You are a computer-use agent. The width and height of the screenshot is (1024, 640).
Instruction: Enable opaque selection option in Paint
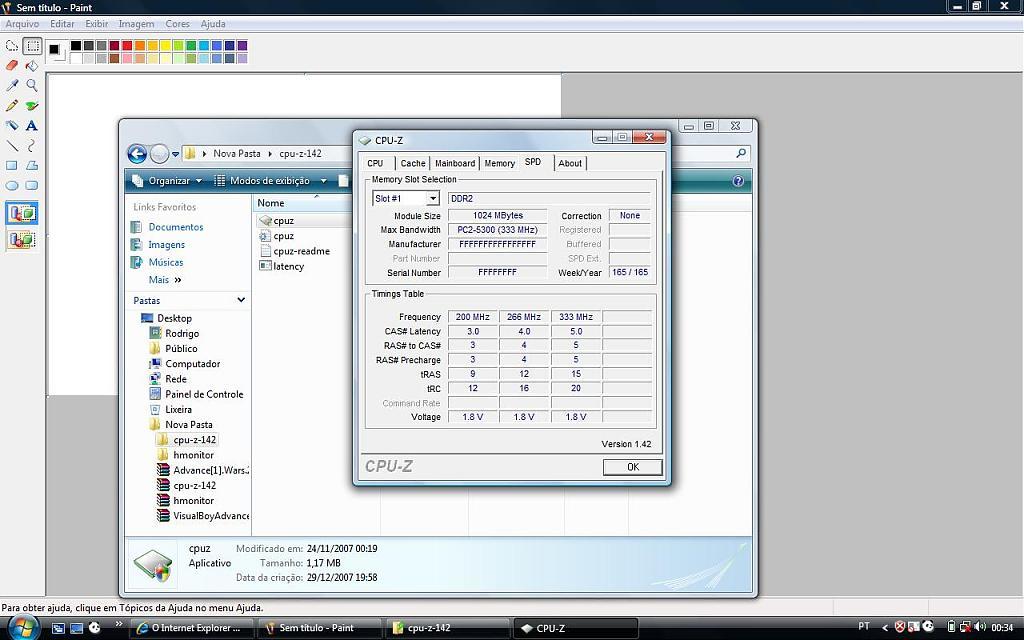pyautogui.click(x=22, y=214)
